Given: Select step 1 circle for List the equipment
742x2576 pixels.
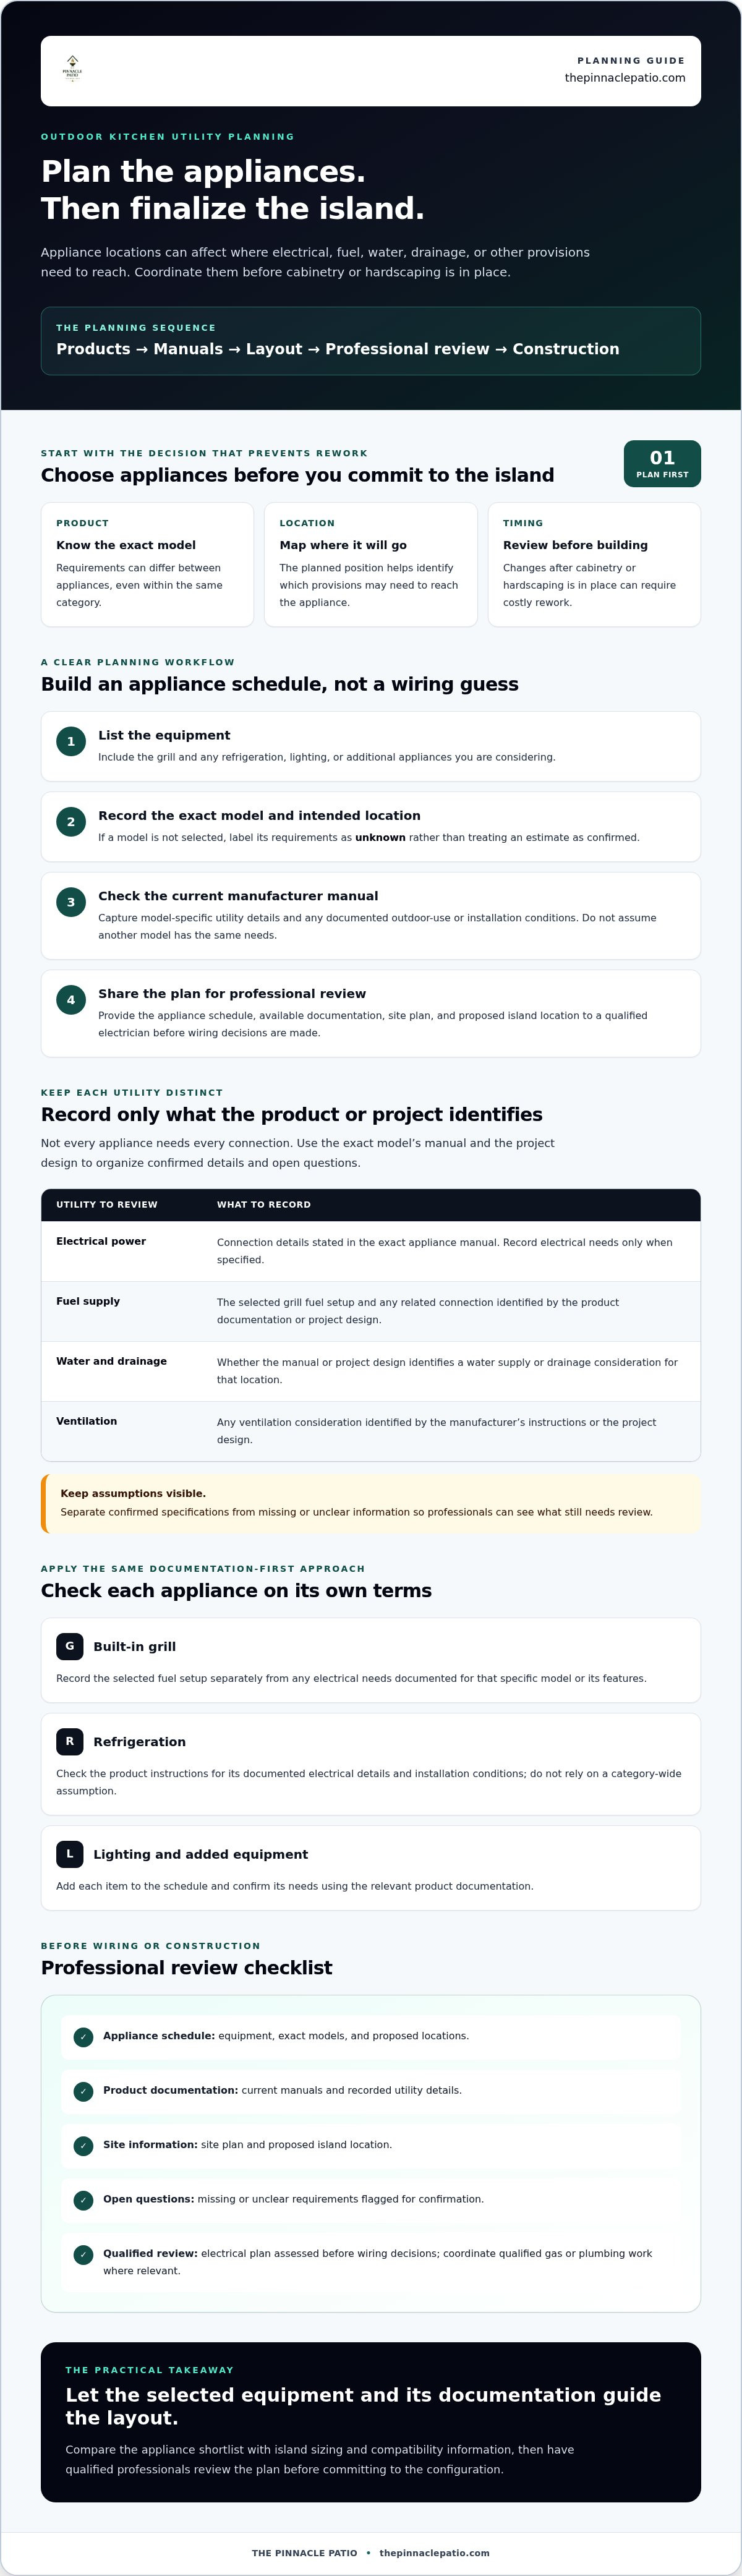Looking at the screenshot, I should (x=71, y=742).
